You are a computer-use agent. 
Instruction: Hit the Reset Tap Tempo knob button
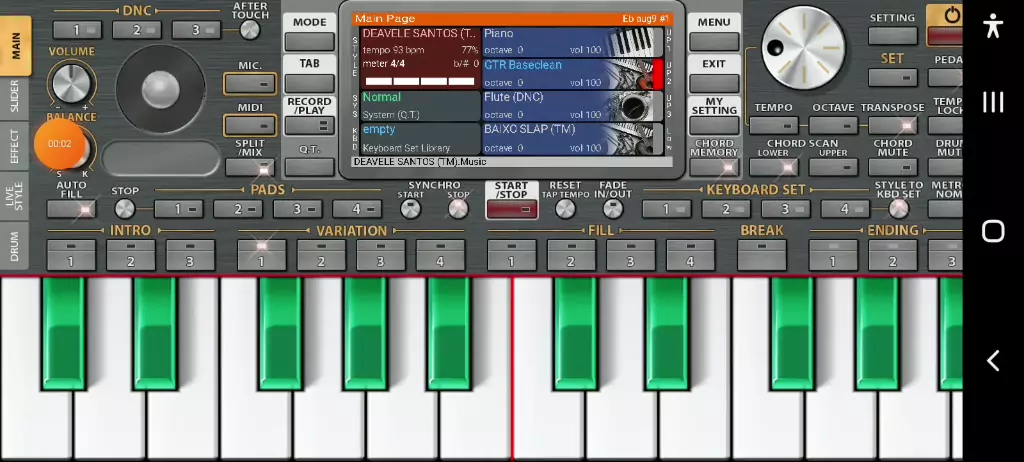pos(565,209)
